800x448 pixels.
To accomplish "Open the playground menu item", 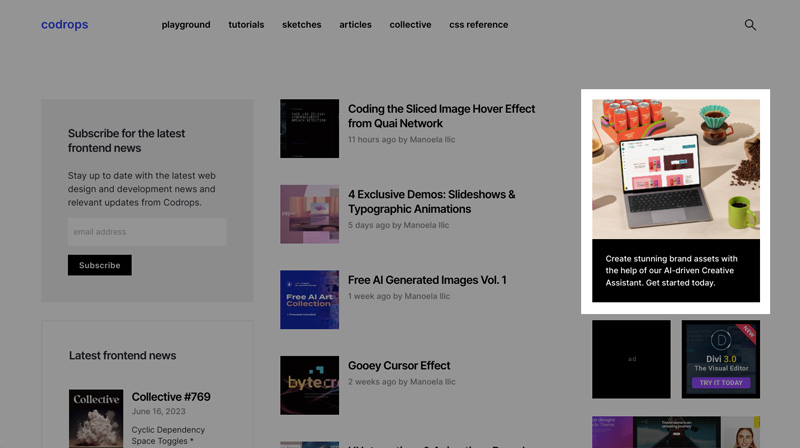I will pyautogui.click(x=186, y=24).
